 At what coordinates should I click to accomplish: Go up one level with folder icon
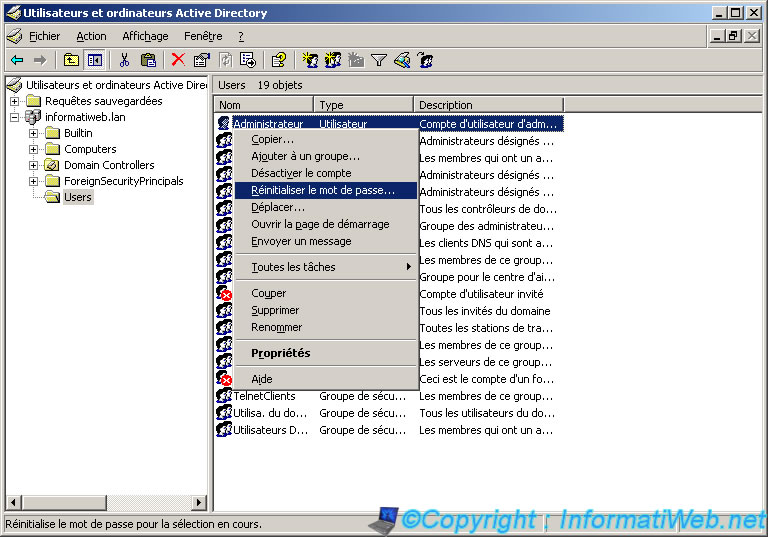[x=72, y=60]
